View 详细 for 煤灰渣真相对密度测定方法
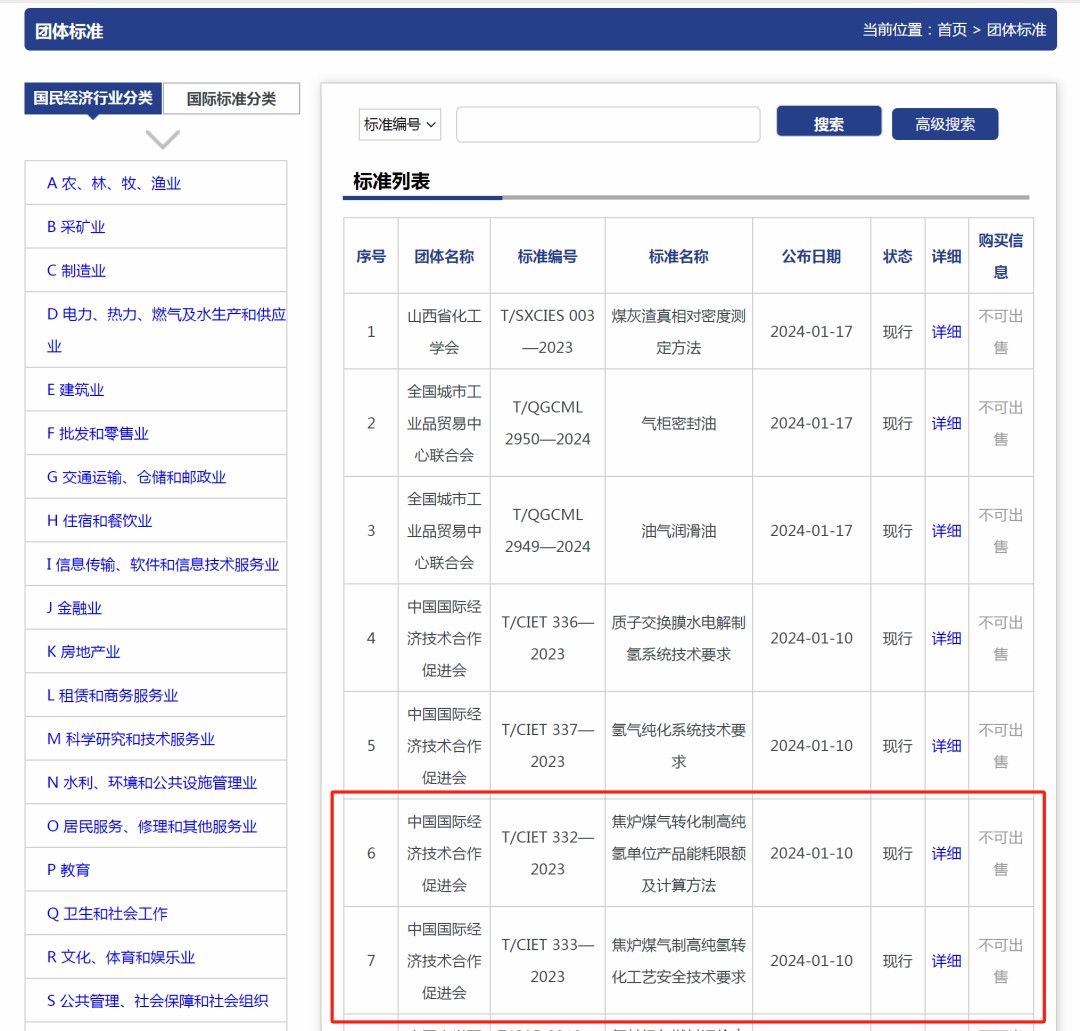The width and height of the screenshot is (1080, 1031). [946, 332]
